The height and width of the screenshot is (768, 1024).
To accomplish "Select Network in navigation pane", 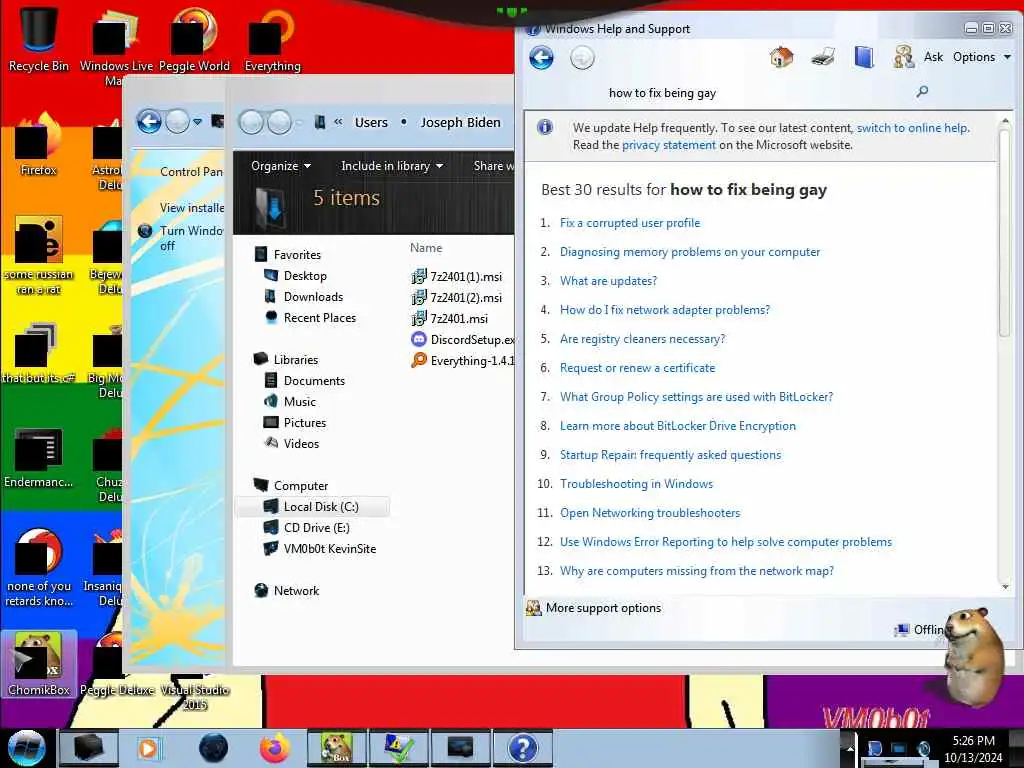I will coord(287,590).
